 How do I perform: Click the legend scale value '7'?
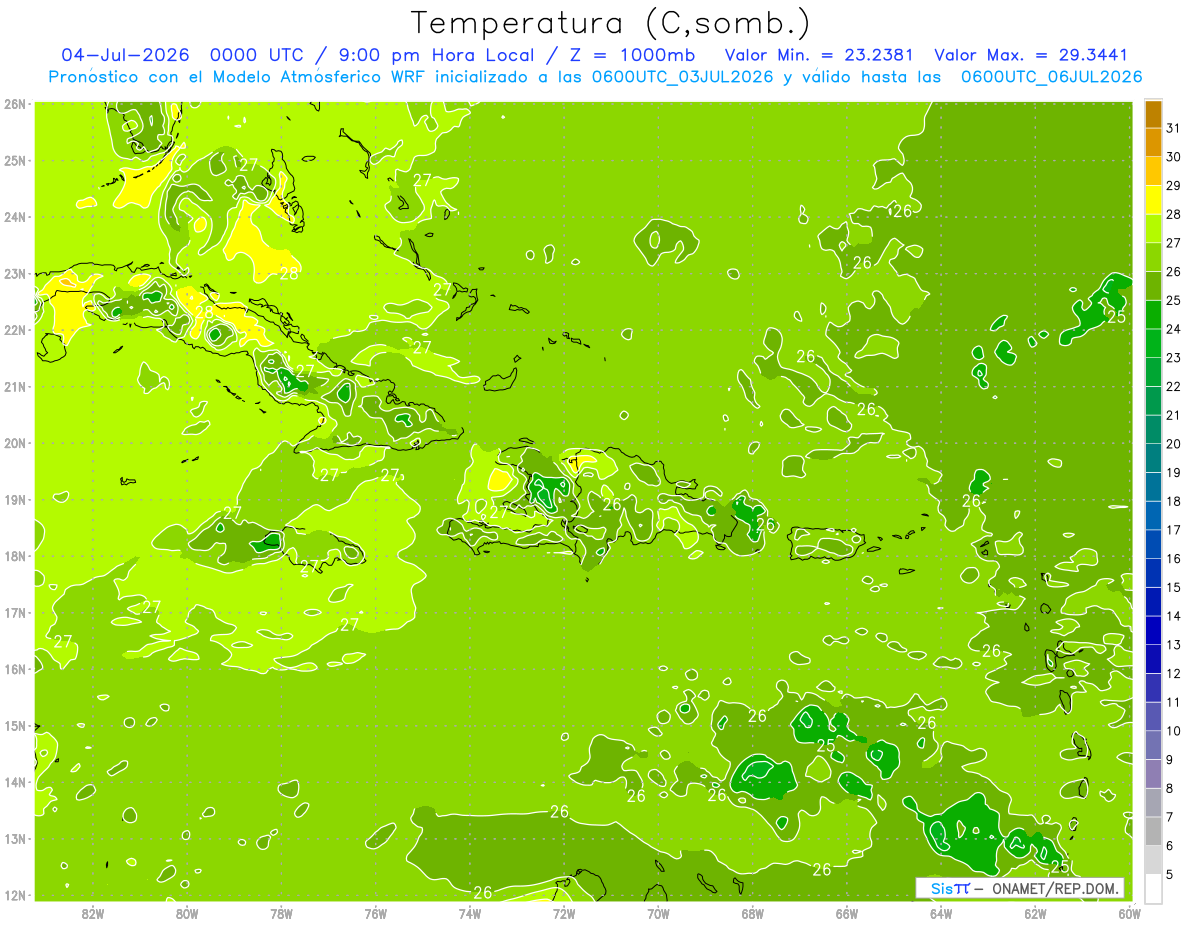[1170, 817]
